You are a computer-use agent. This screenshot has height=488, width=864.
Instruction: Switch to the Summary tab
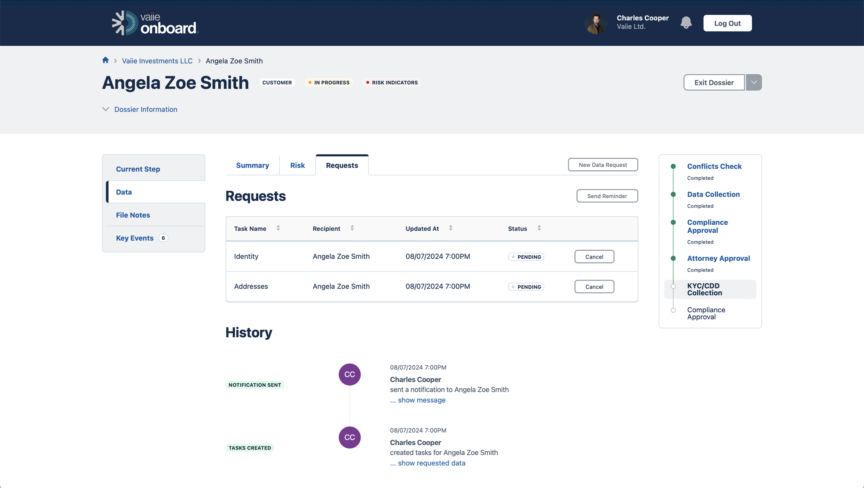(252, 165)
